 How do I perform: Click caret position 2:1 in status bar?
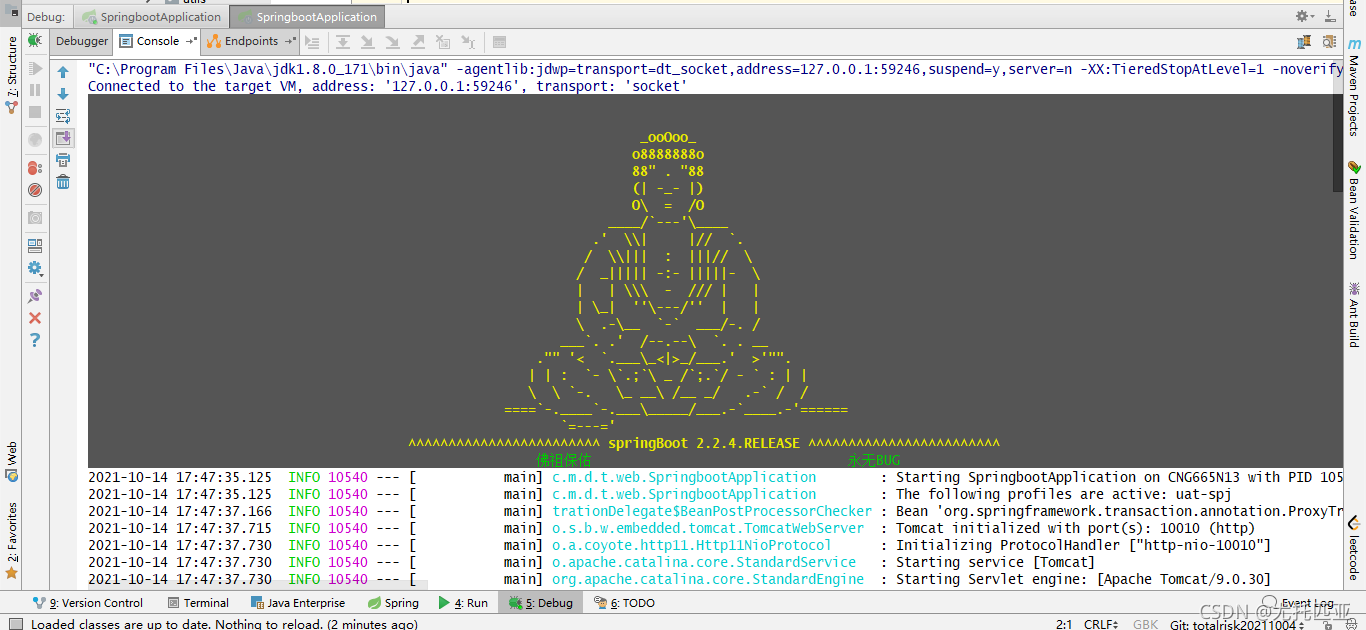pos(1064,624)
